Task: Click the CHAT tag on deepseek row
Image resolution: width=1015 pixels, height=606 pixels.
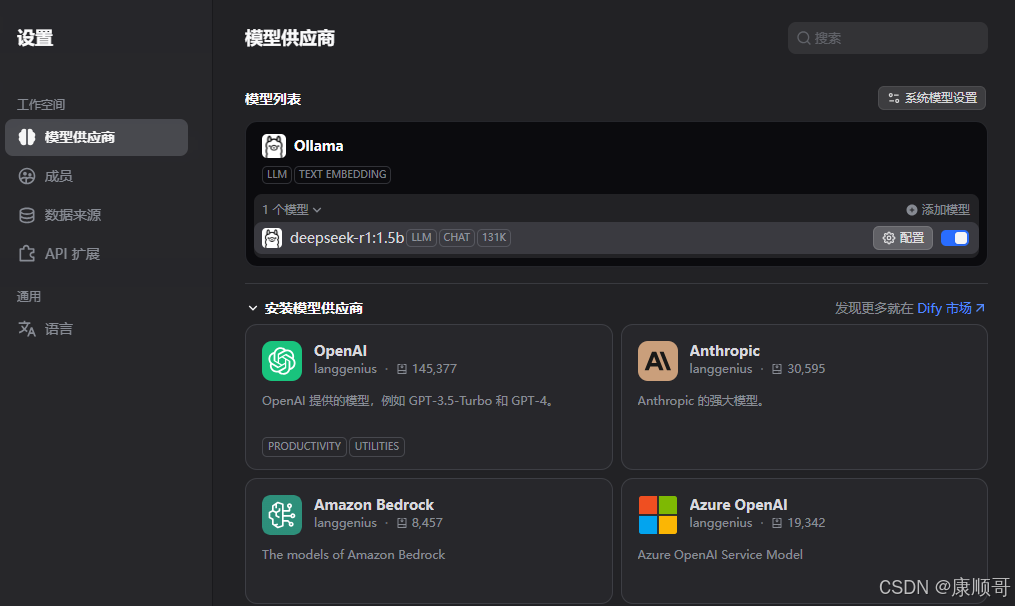Action: coord(456,238)
